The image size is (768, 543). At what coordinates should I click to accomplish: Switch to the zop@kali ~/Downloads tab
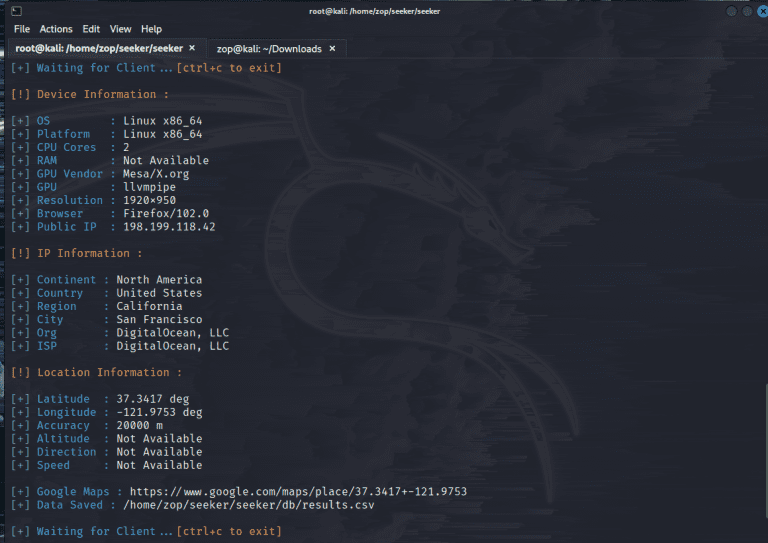coord(268,48)
